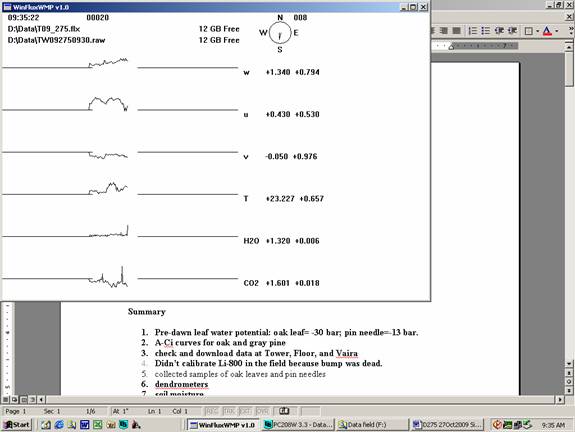Click the align right icon in Word
This screenshot has width=575, height=432.
click(x=444, y=31)
